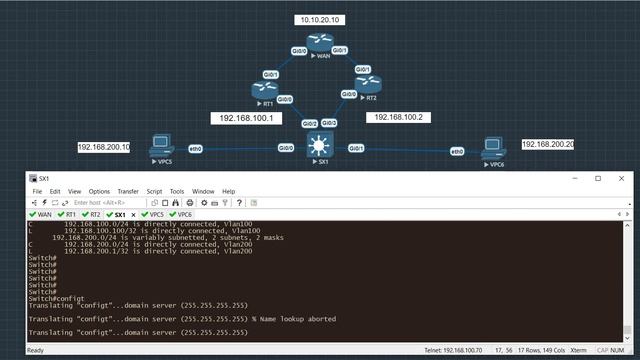Click the Connect in Tab toolbar icon
Screen dimensions: 640x360
[55, 203]
